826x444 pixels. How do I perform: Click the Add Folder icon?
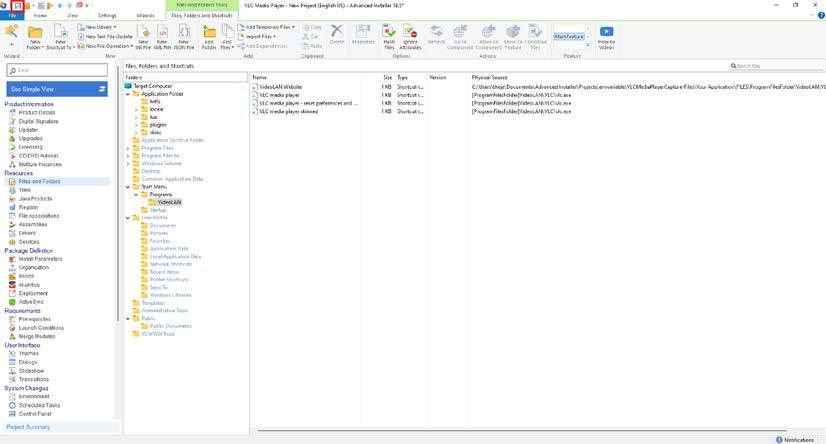(209, 37)
